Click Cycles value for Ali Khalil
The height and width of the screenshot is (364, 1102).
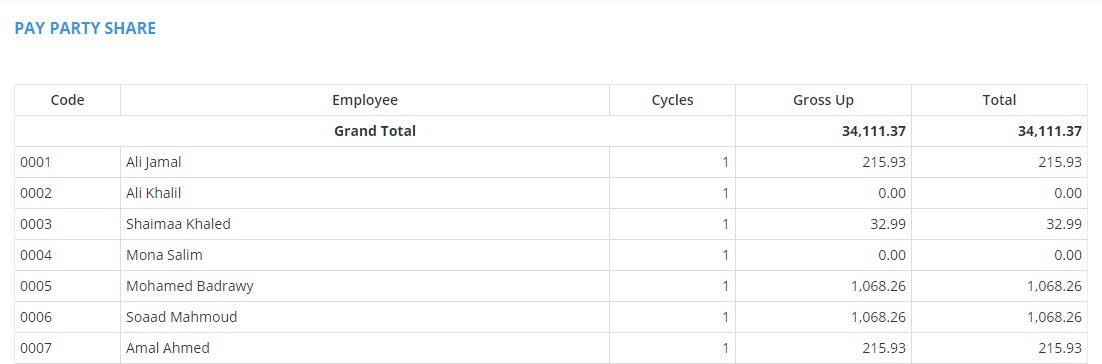[725, 193]
